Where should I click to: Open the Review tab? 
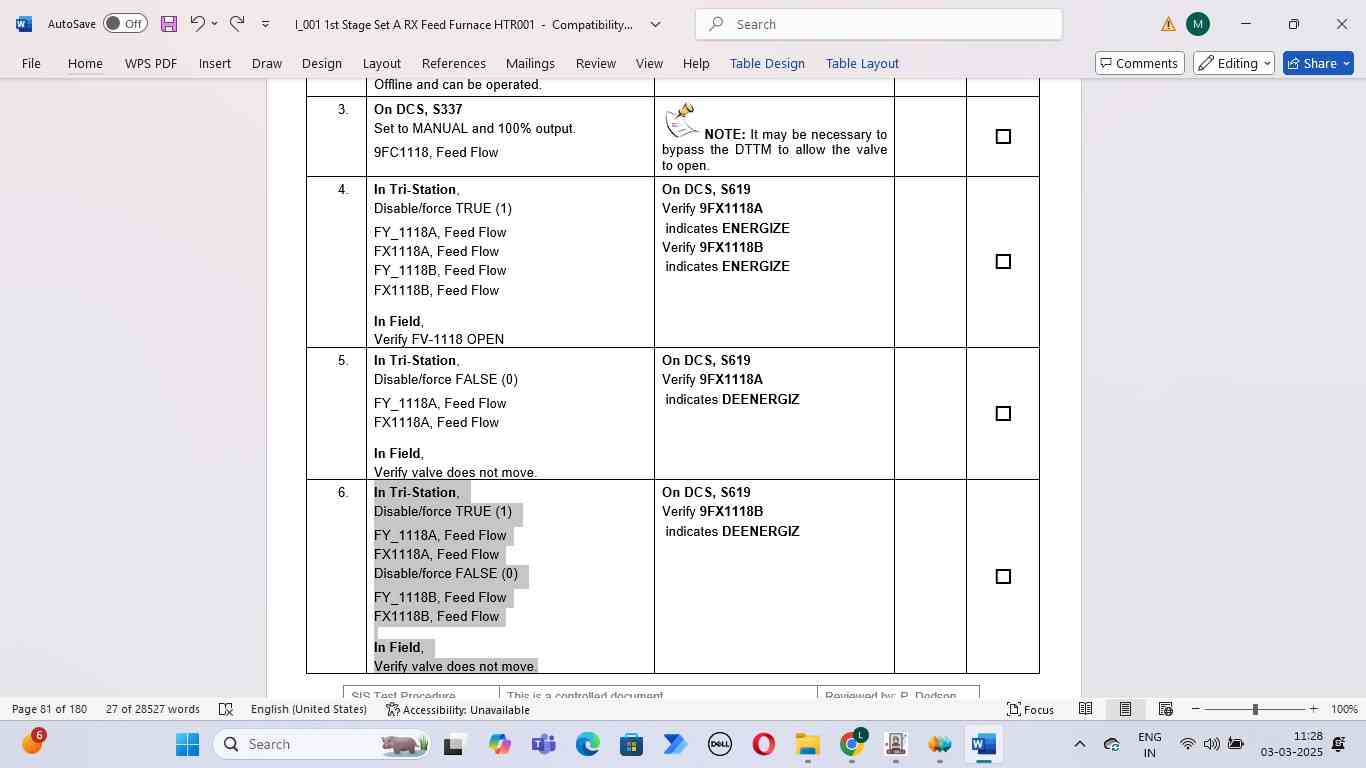[x=596, y=63]
